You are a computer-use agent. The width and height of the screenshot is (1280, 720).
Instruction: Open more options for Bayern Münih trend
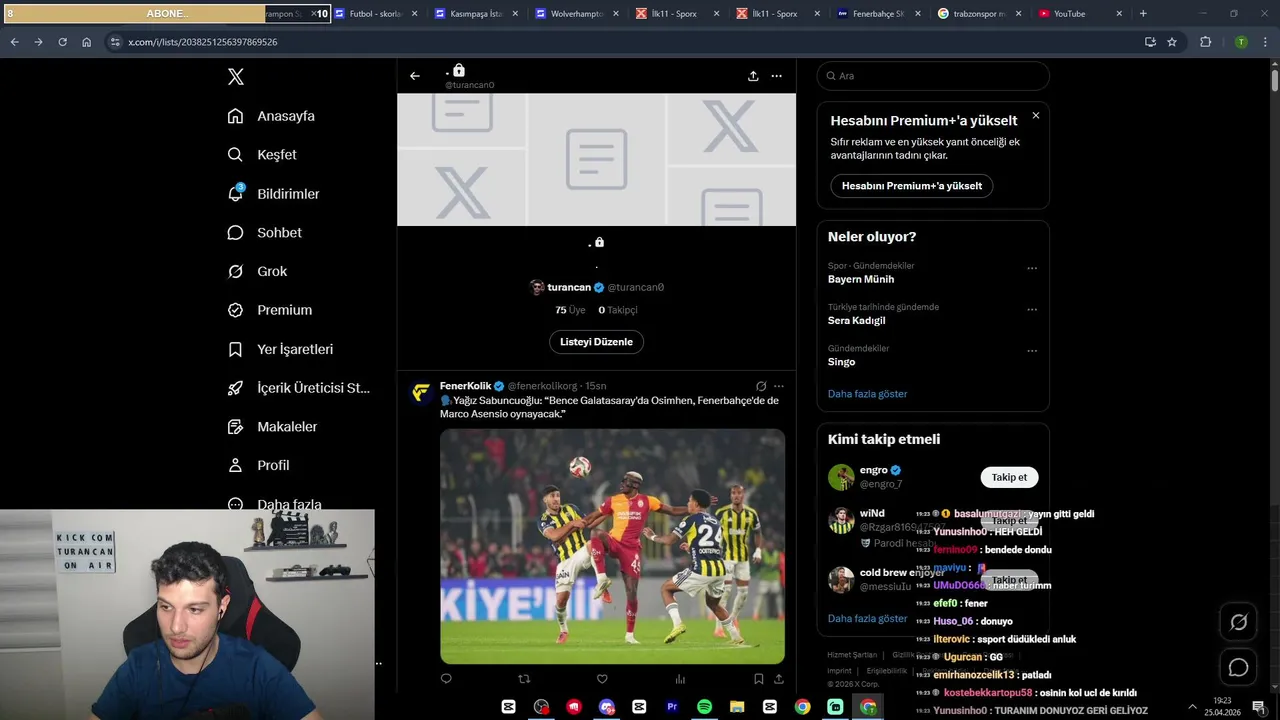pos(1032,268)
